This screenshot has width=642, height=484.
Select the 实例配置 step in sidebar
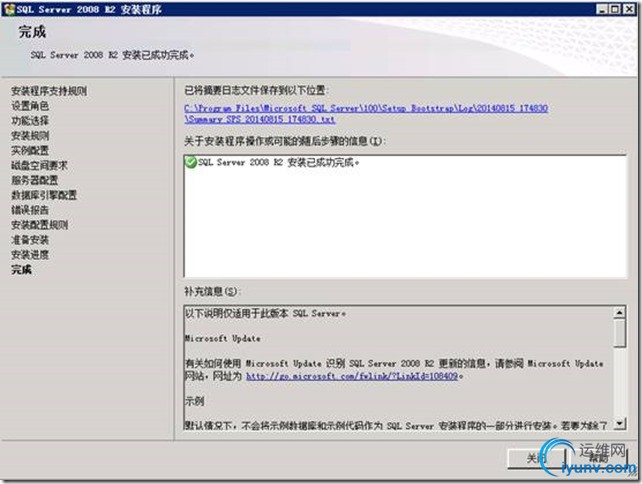pyautogui.click(x=30, y=150)
